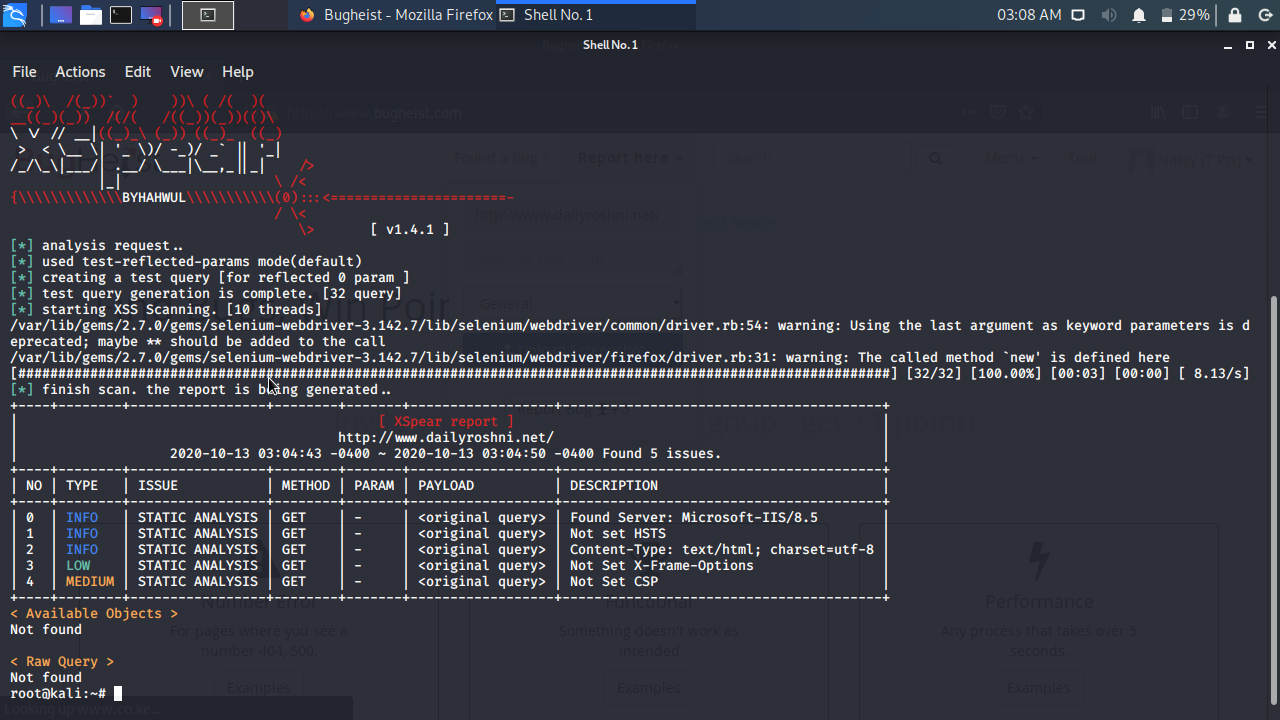
Task: Close the Shell No.1 terminal window
Action: (x=1272, y=45)
